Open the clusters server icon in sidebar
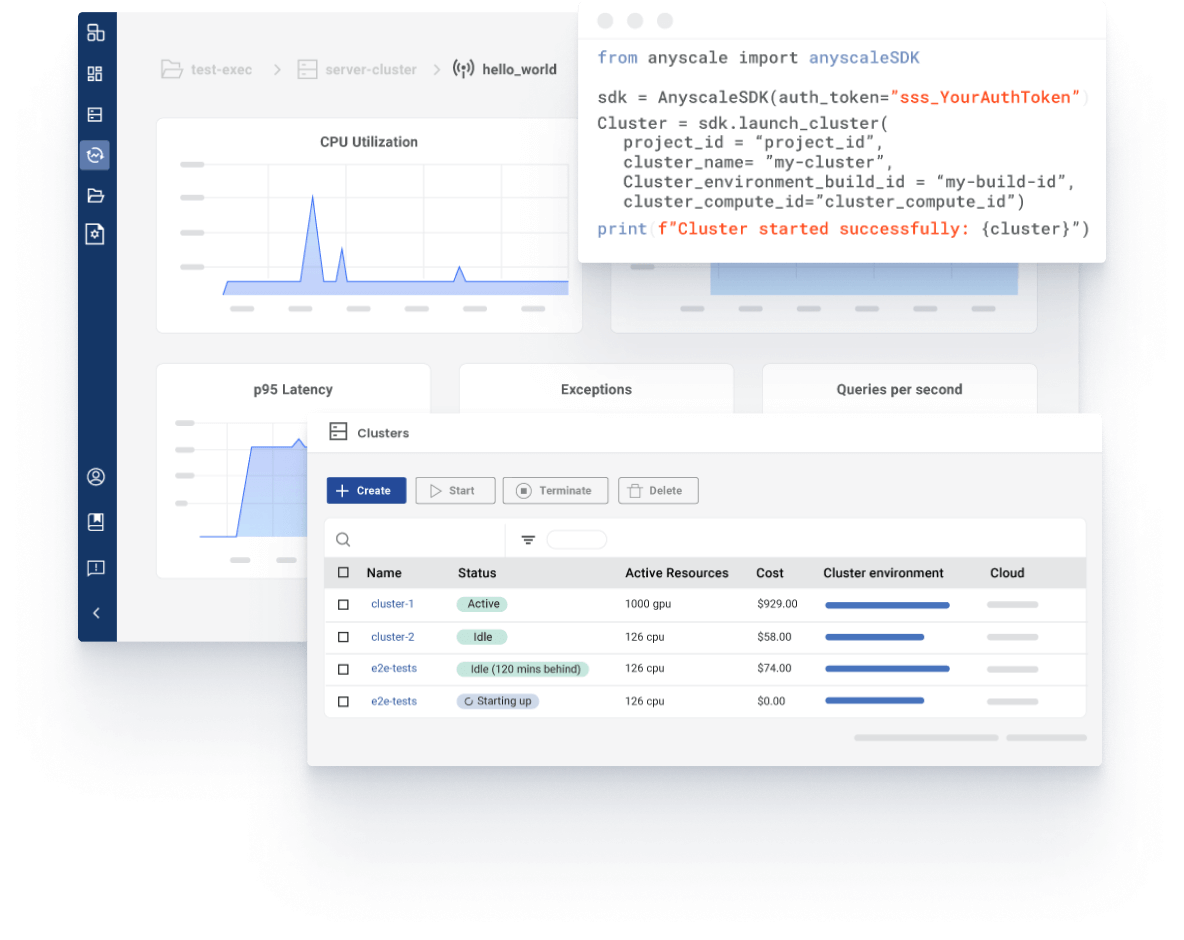This screenshot has width=1184, height=940. pos(95,114)
